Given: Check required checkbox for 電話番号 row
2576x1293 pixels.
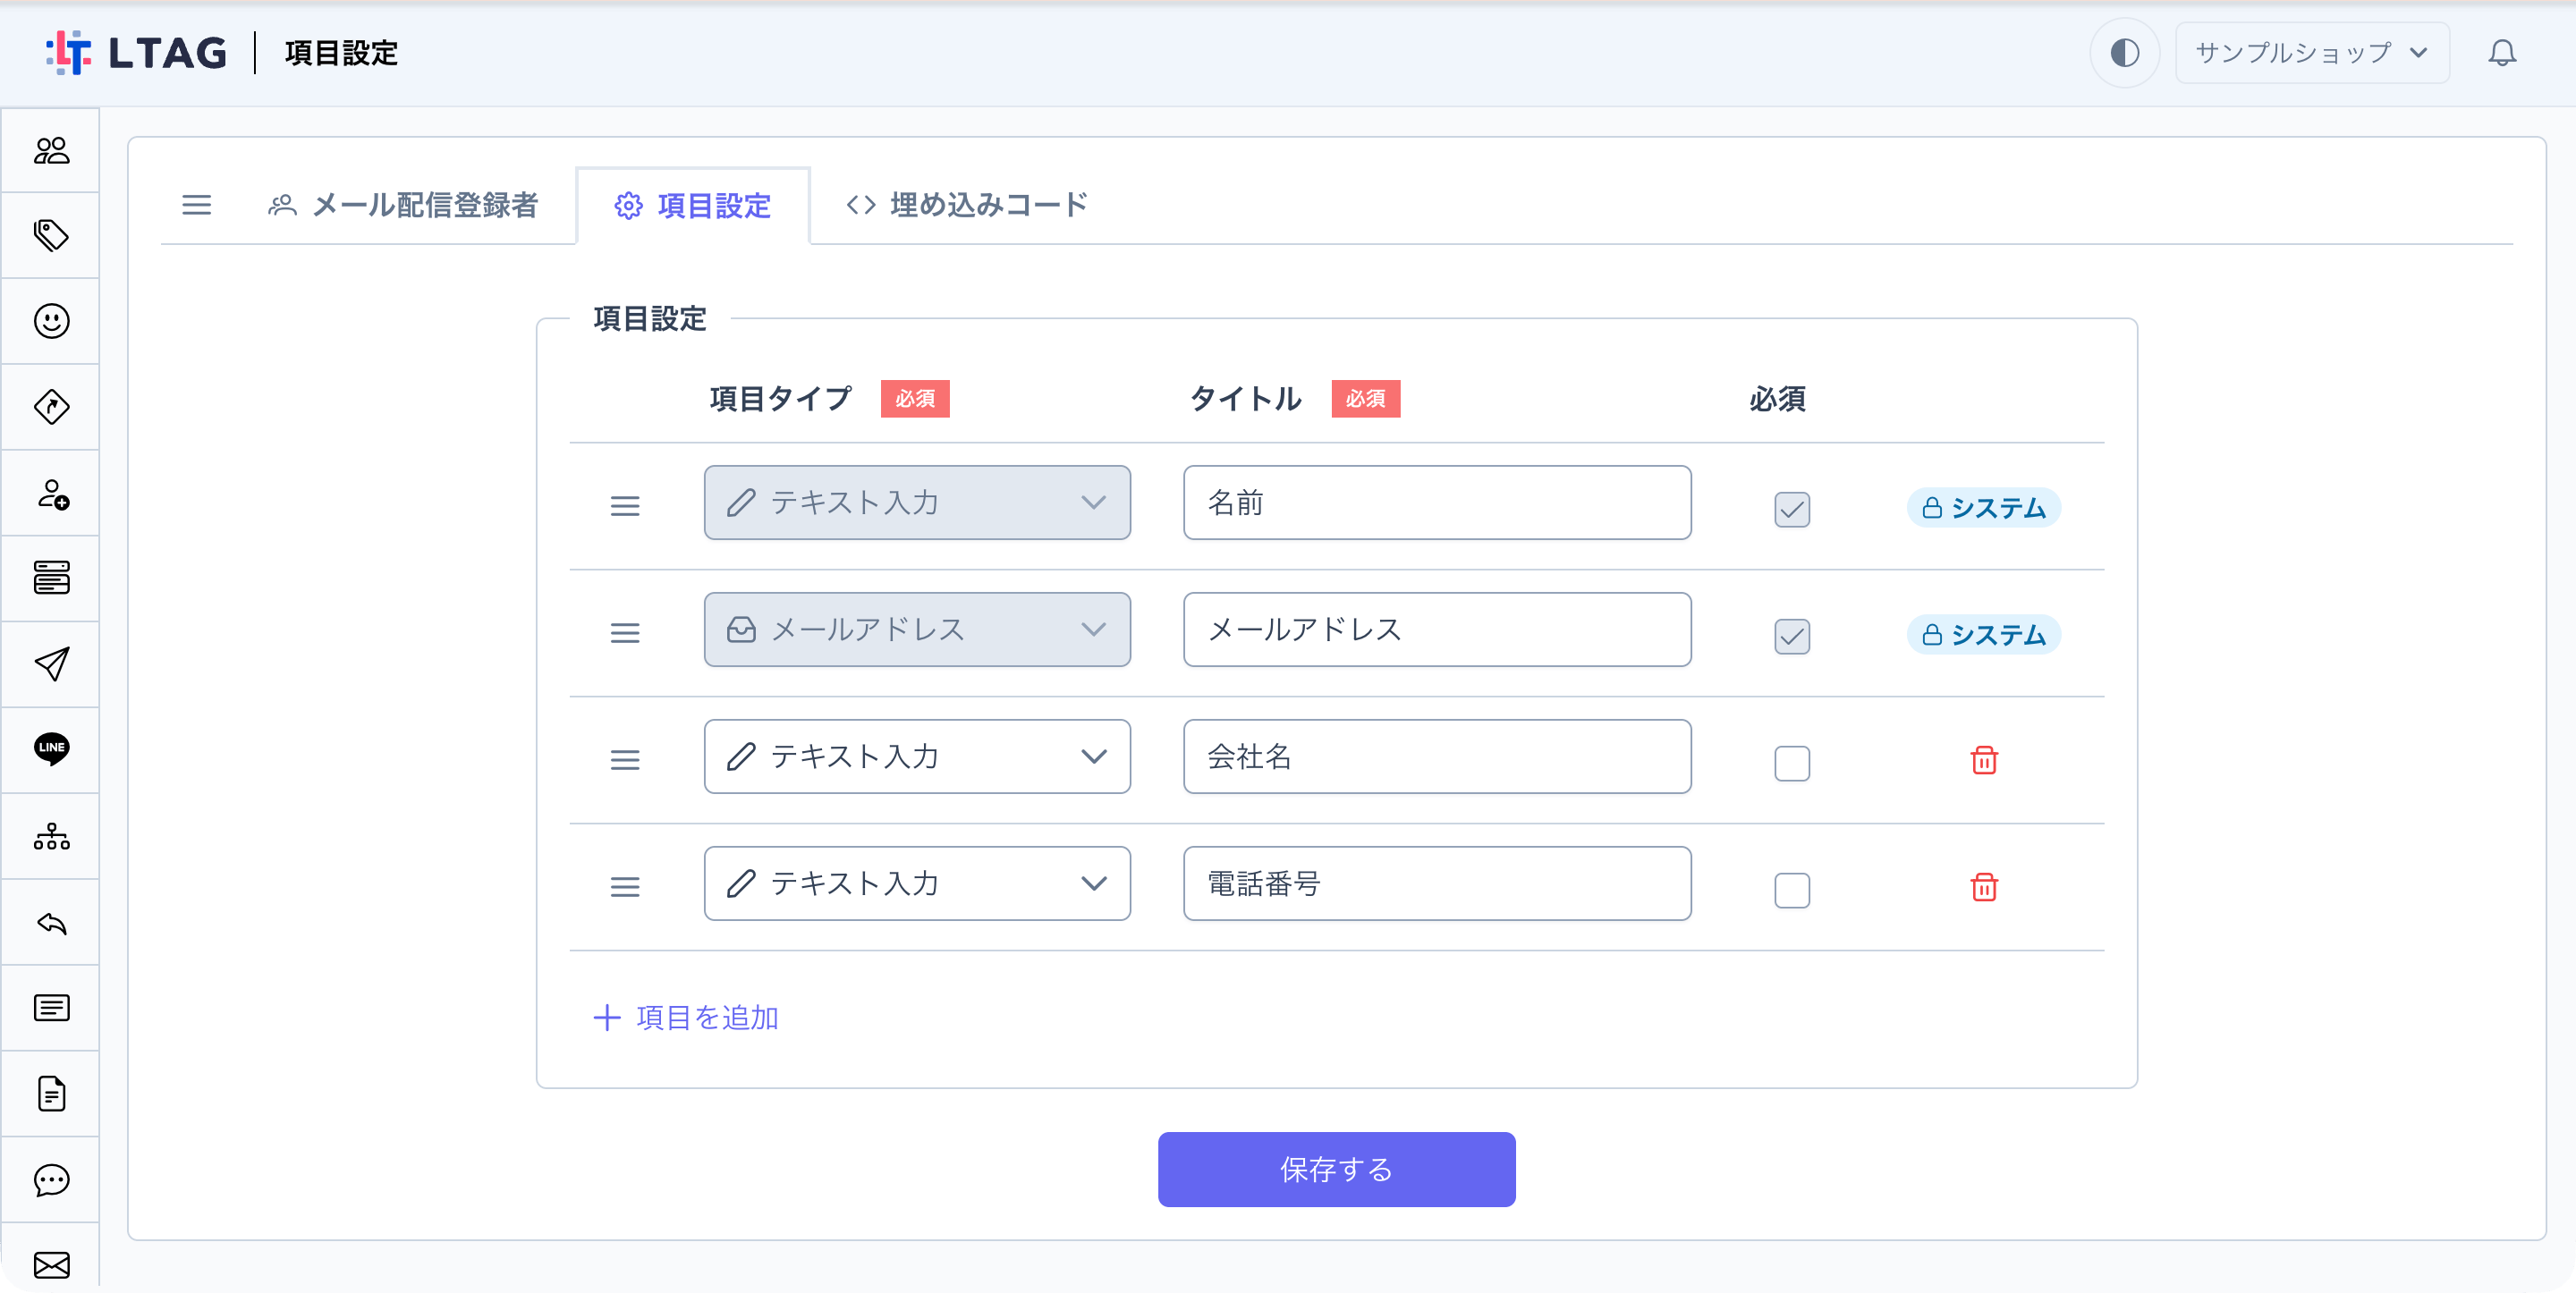Looking at the screenshot, I should (1792, 890).
